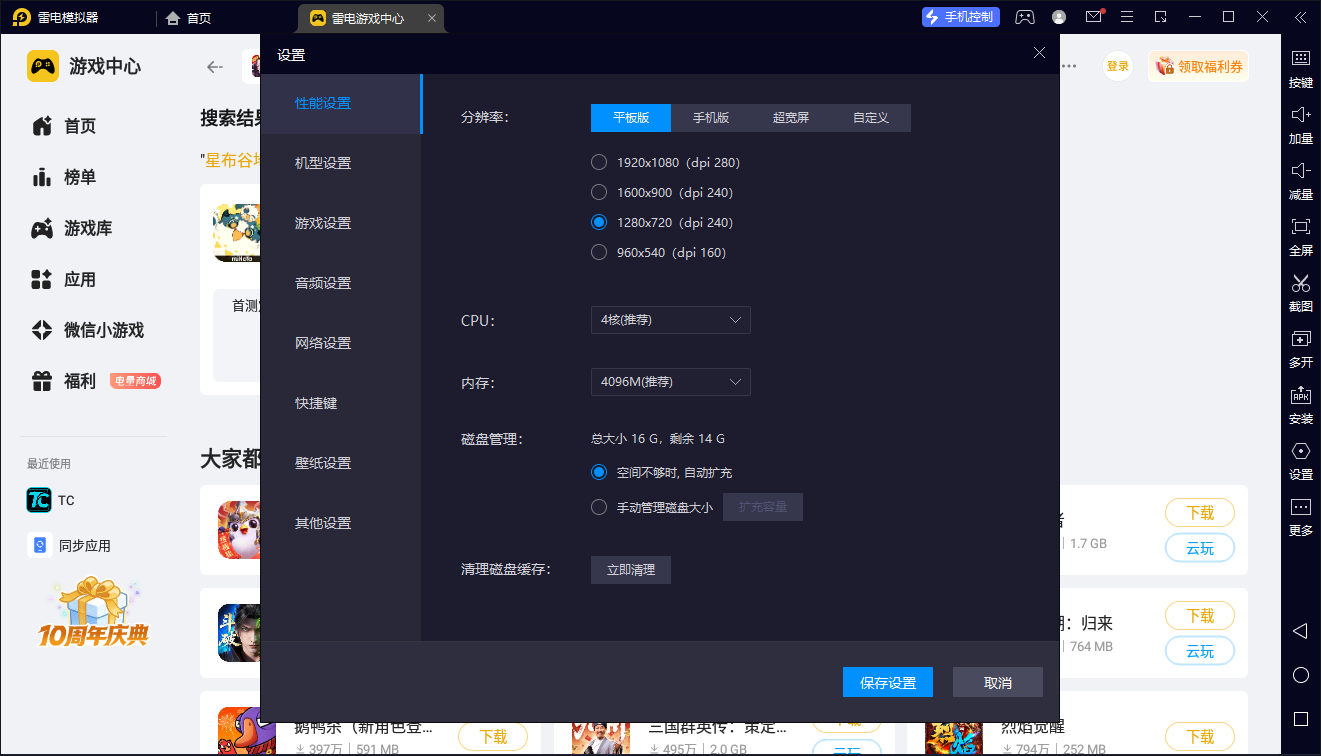Screen dimensions: 1321x756
Task: Click the 保存设置 button
Action: [888, 682]
